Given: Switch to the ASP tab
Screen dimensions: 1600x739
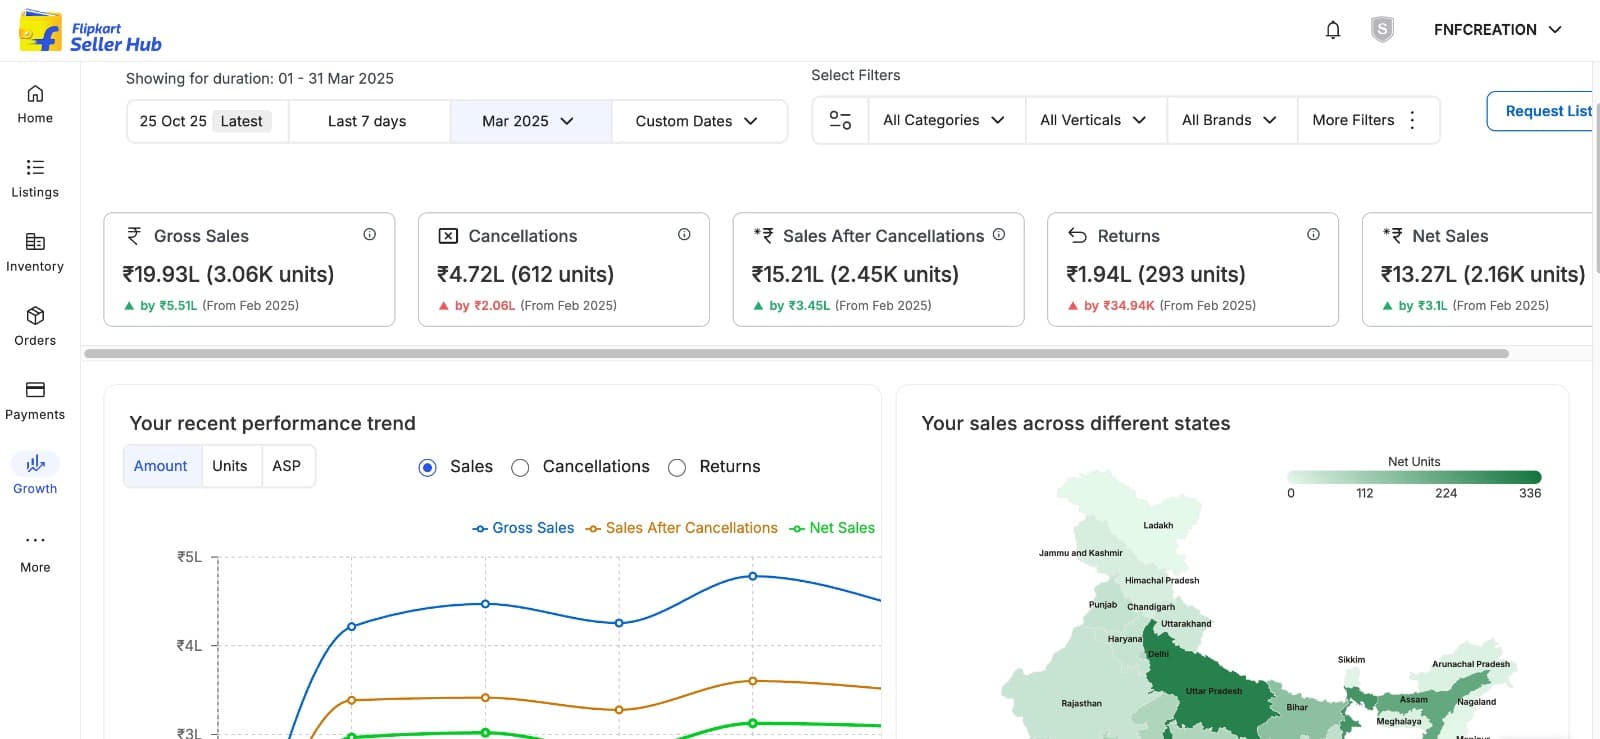Looking at the screenshot, I should click(286, 466).
